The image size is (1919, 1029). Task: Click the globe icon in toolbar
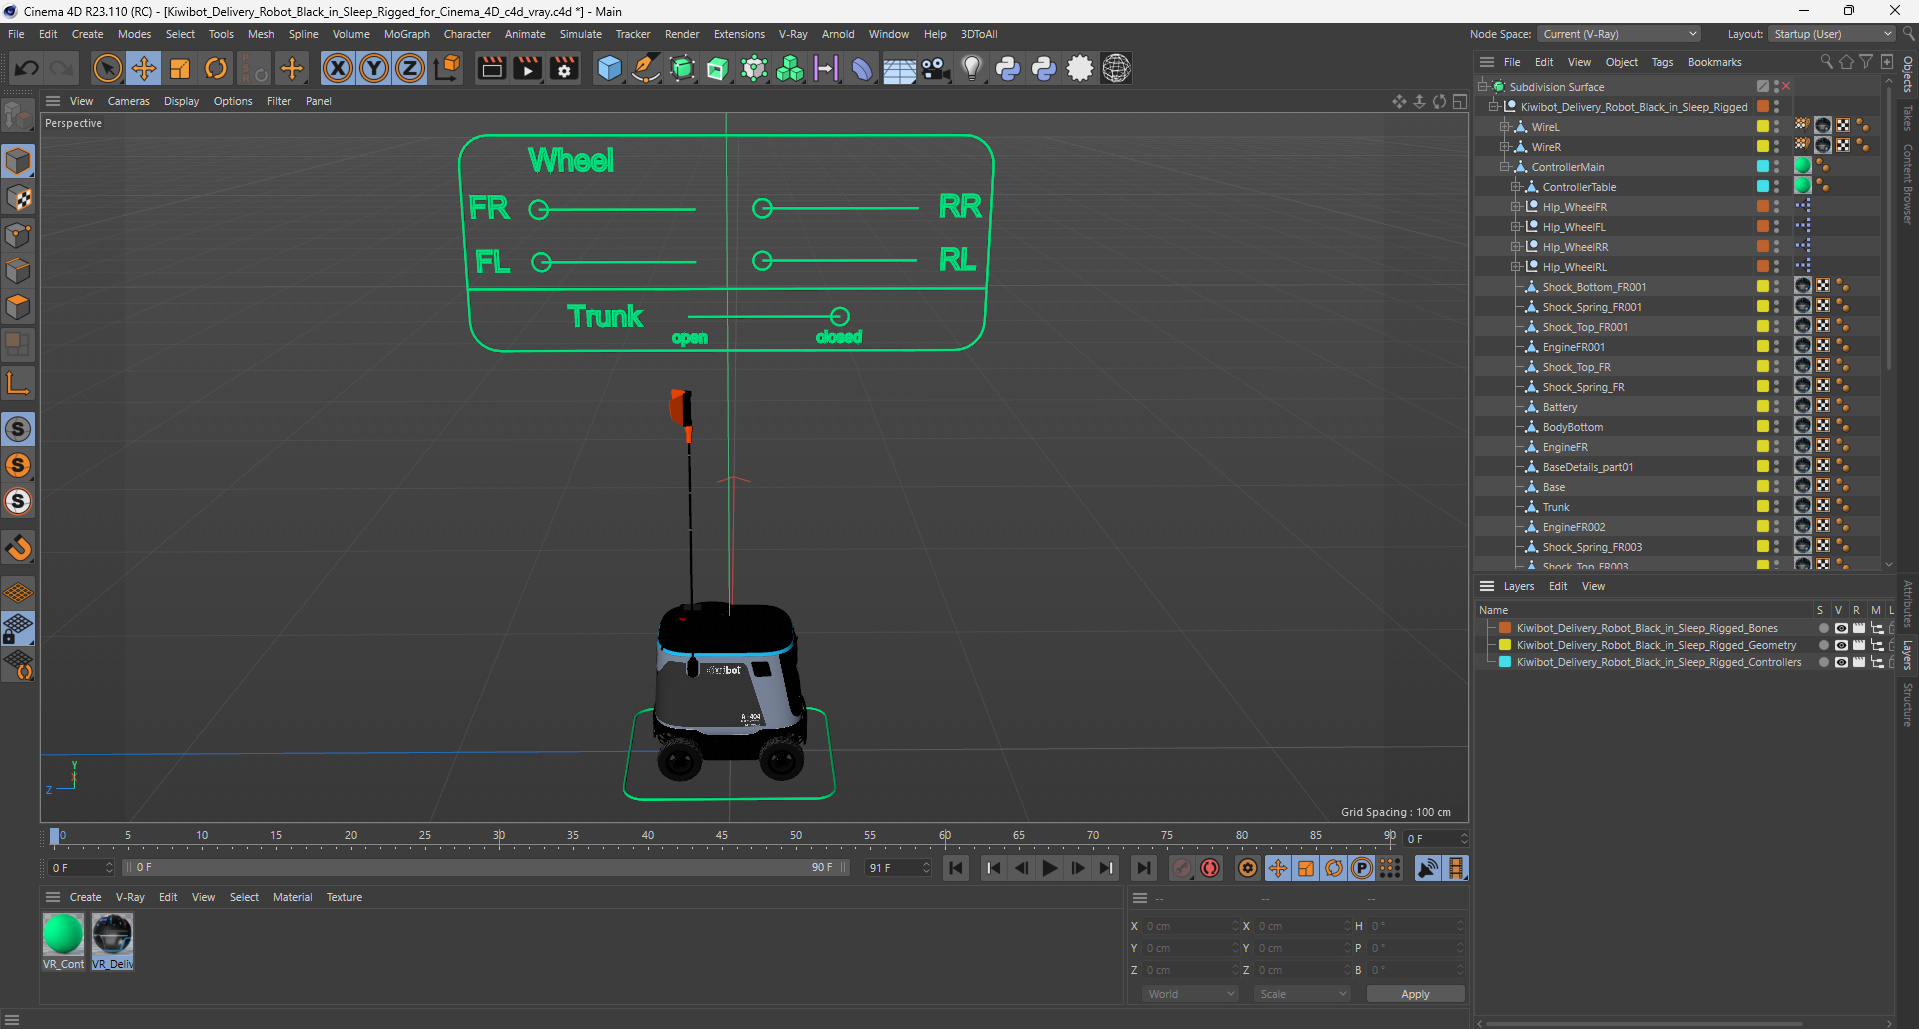tap(1116, 68)
